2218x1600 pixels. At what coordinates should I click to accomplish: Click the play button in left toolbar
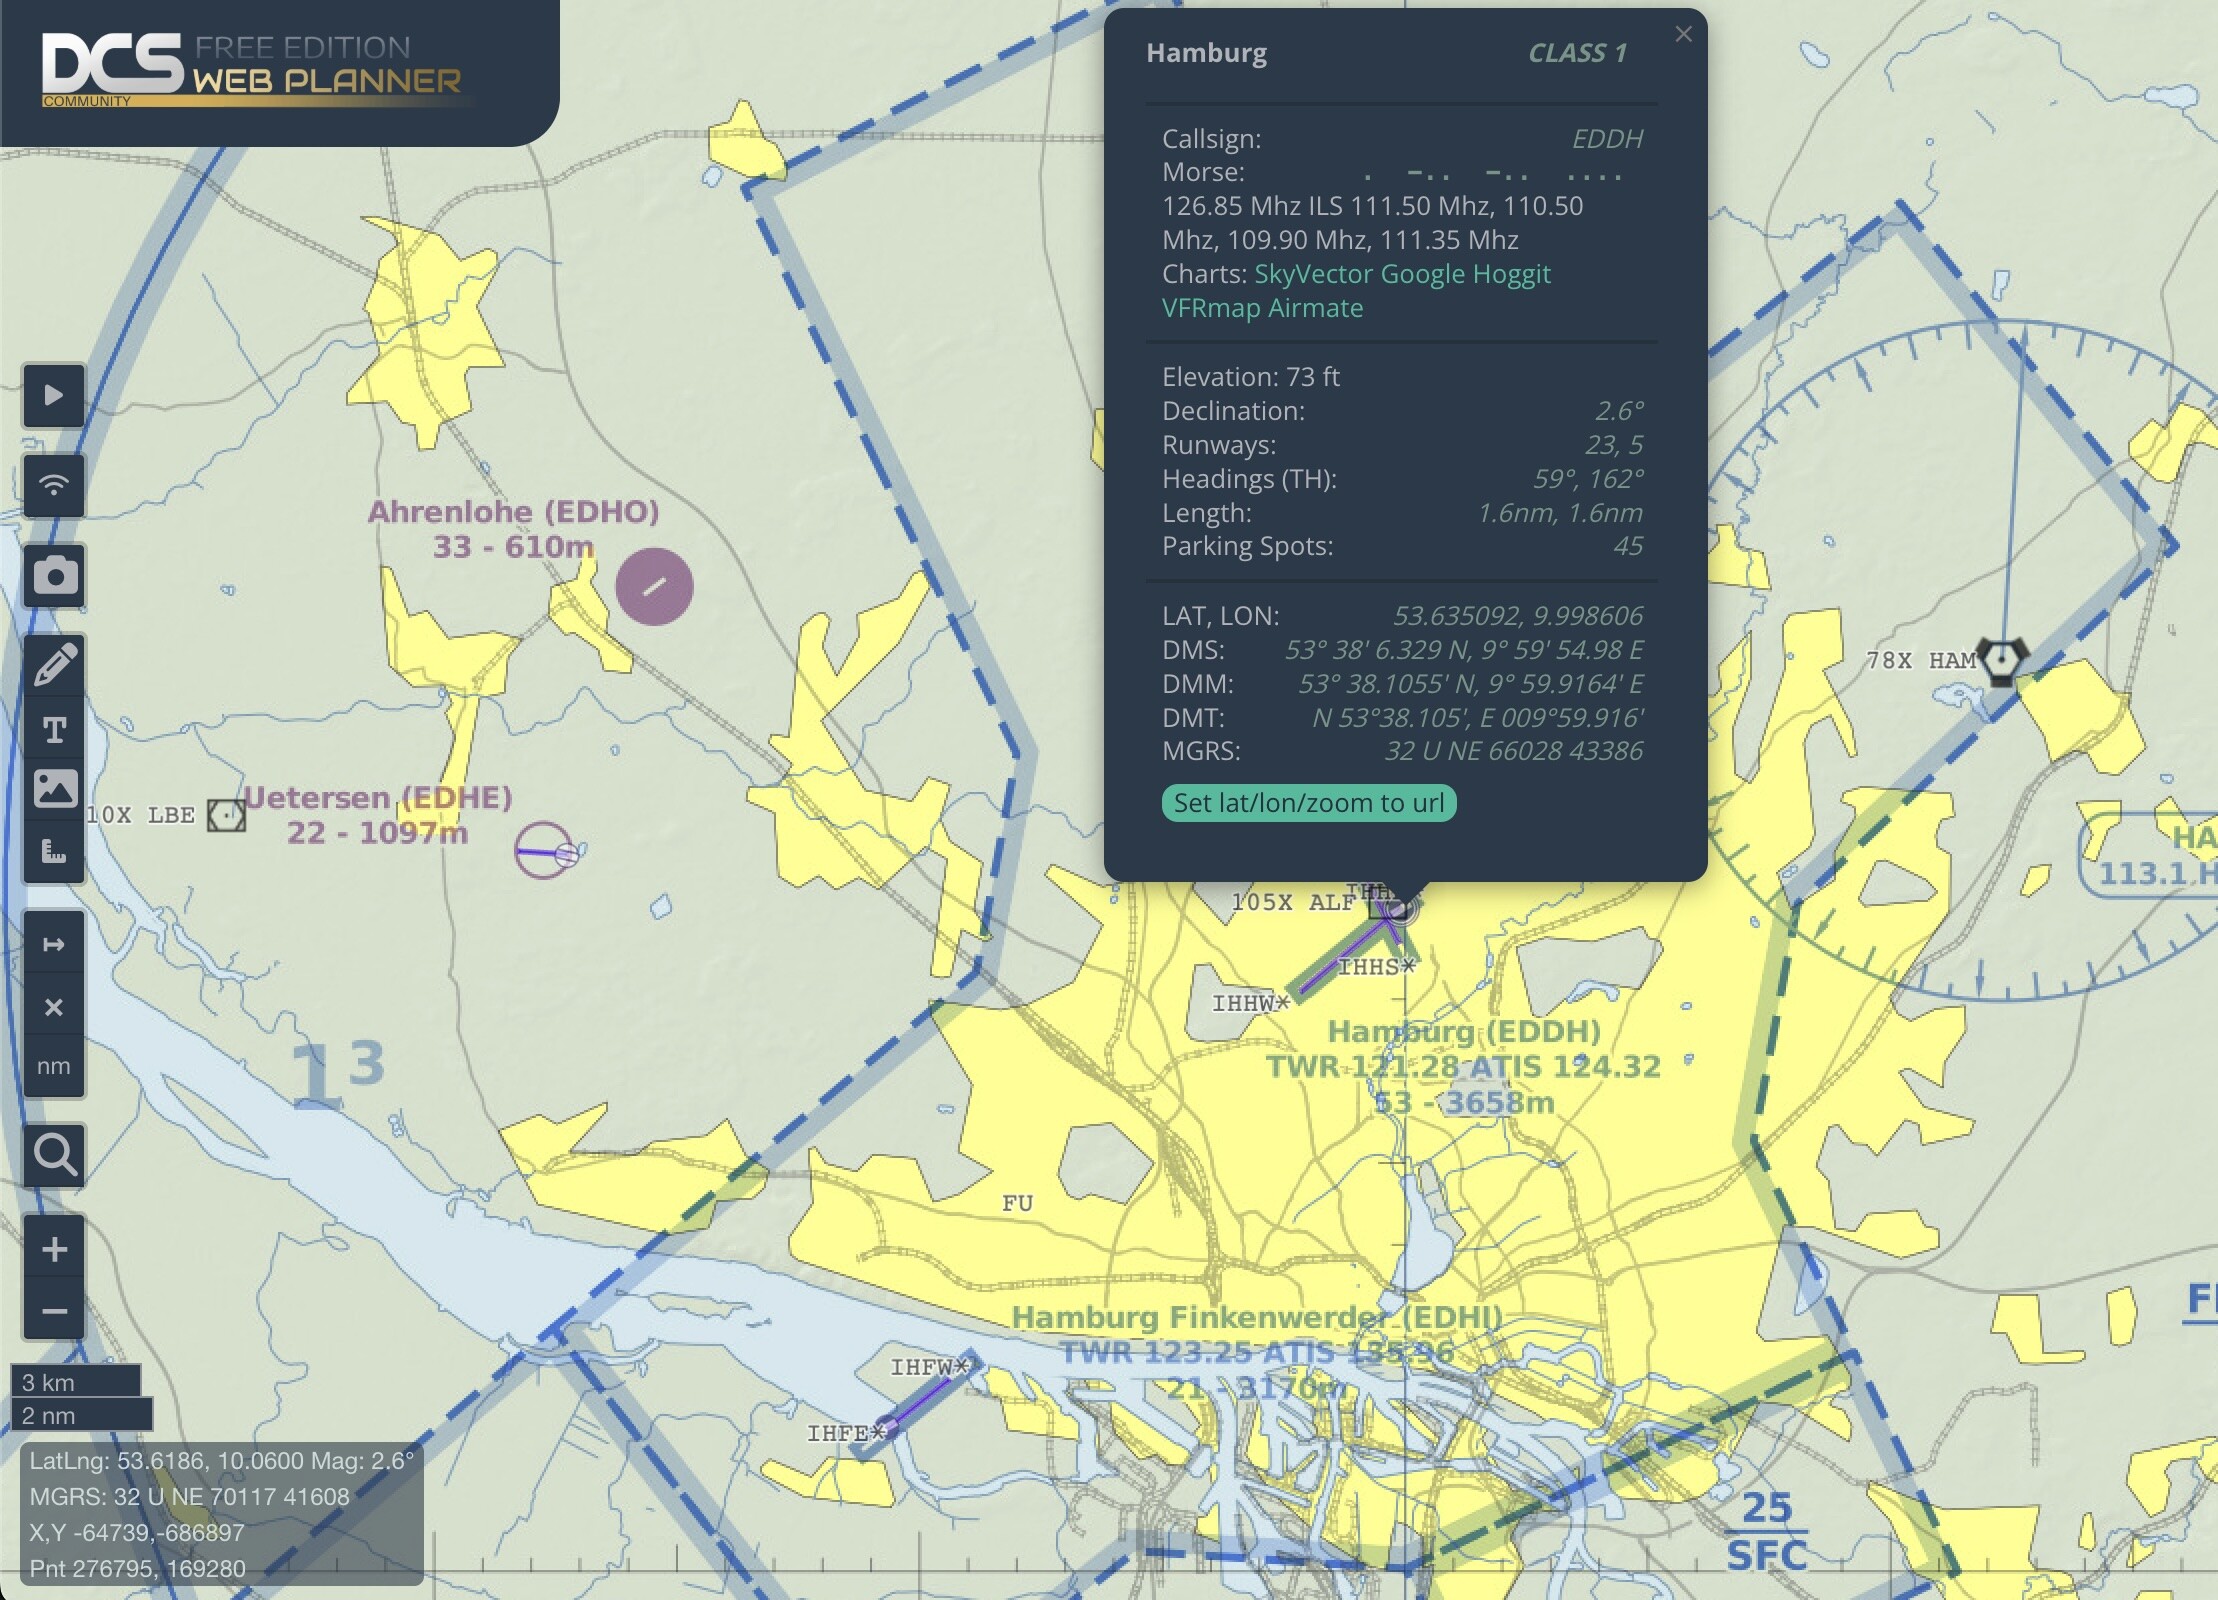(x=54, y=395)
